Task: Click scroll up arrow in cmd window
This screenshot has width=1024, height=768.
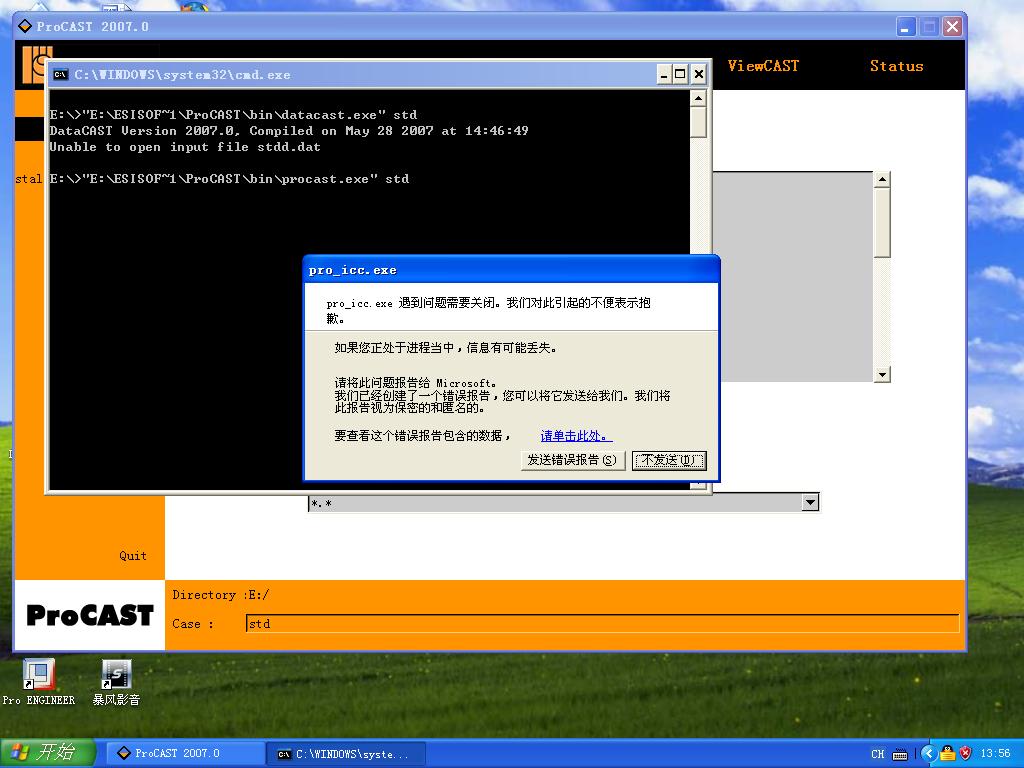Action: (698, 99)
